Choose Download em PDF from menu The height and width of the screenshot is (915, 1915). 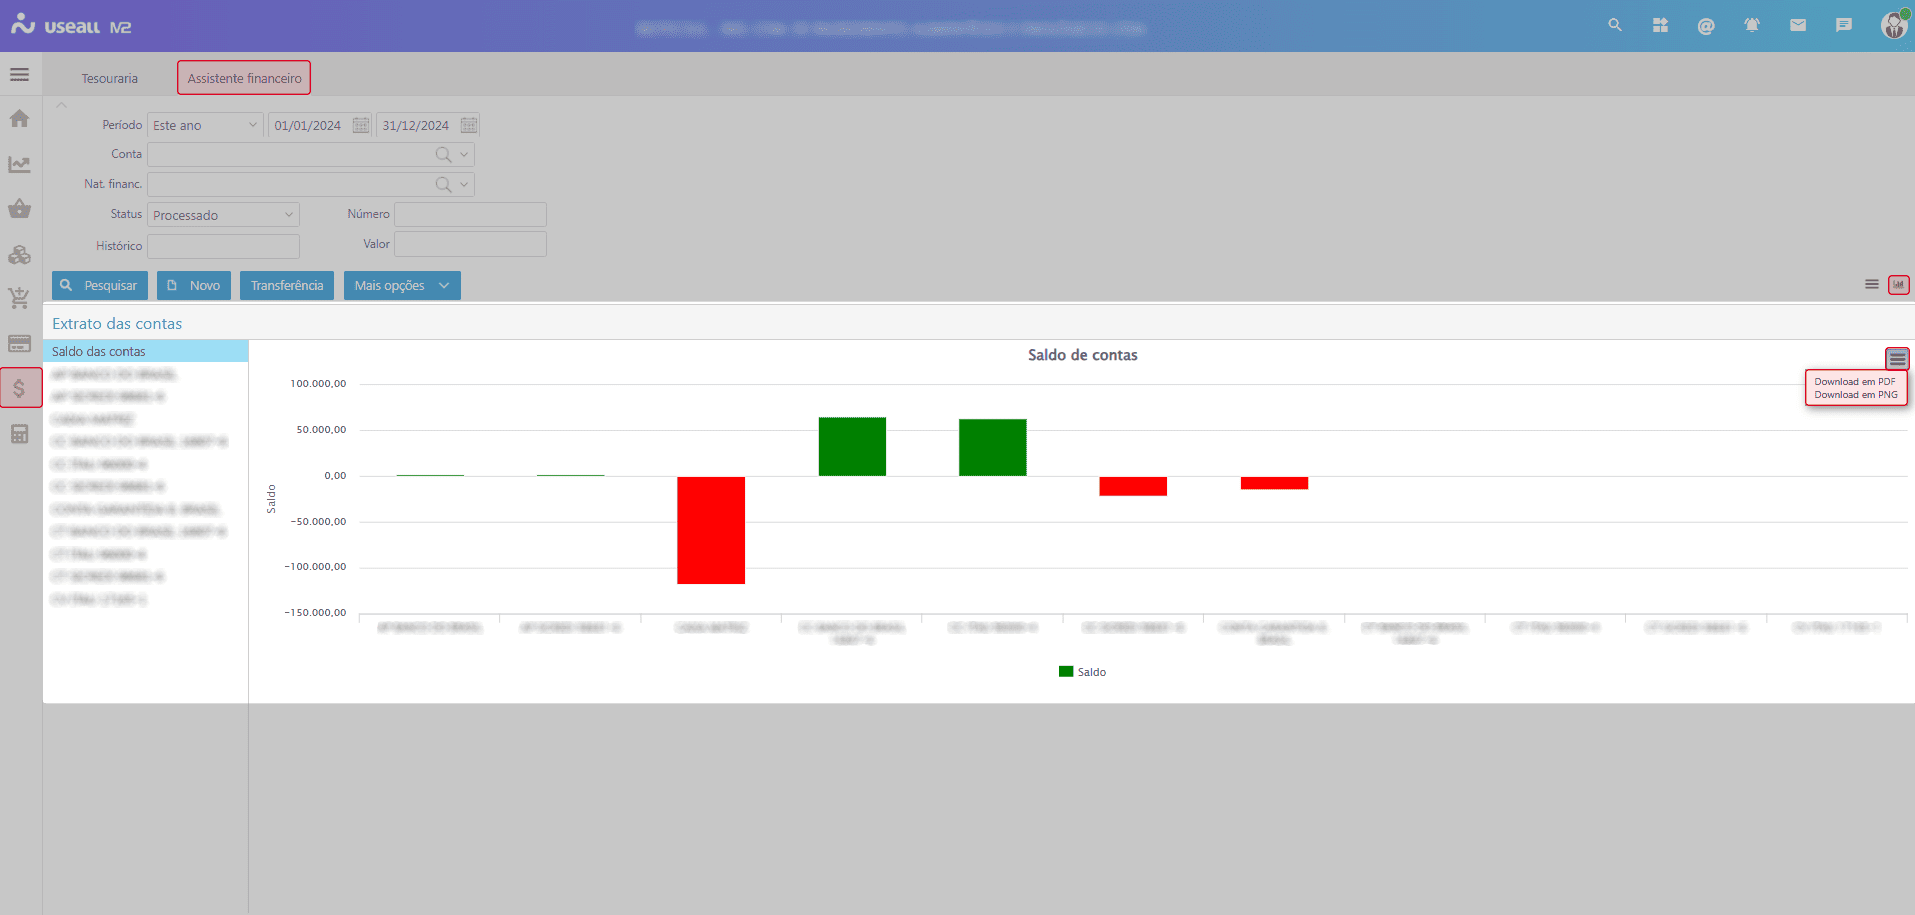tap(1854, 381)
